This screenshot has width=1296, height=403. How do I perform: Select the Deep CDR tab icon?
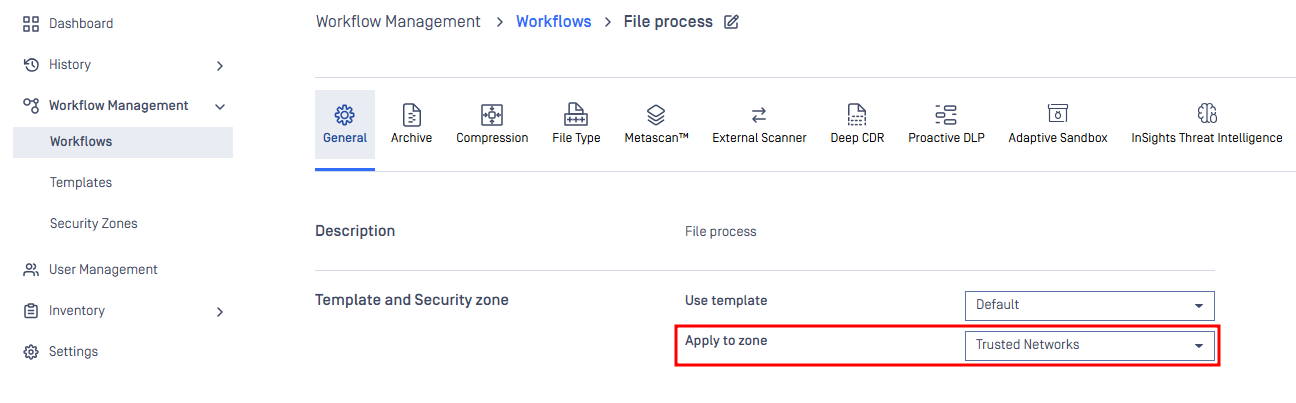click(857, 114)
